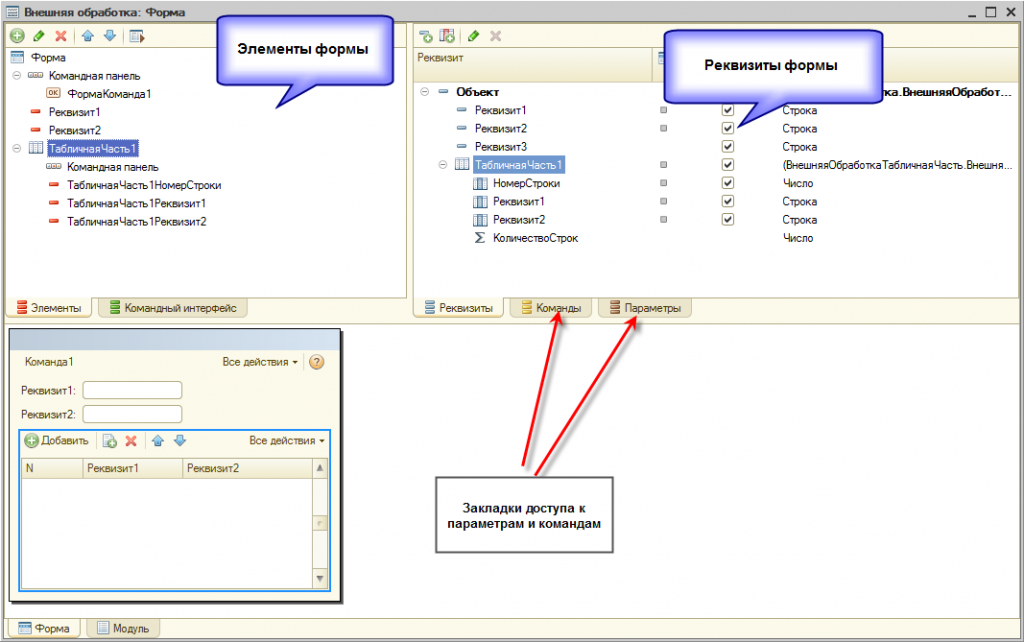Open the Все действия dropdown next to Команда1
Screen dimensions: 1024x642
[260, 362]
